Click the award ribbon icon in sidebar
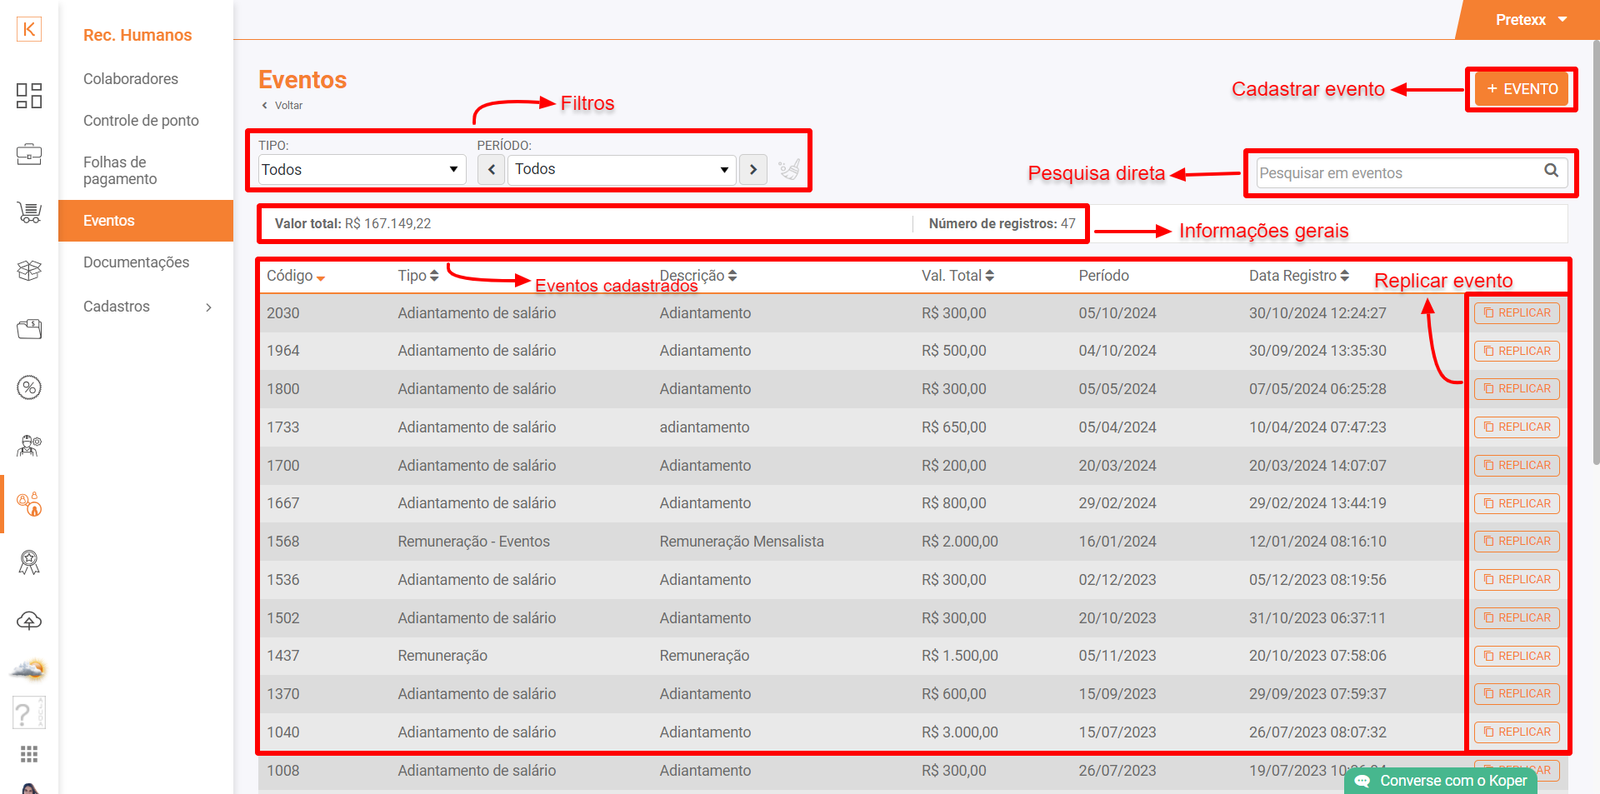 pos(29,563)
